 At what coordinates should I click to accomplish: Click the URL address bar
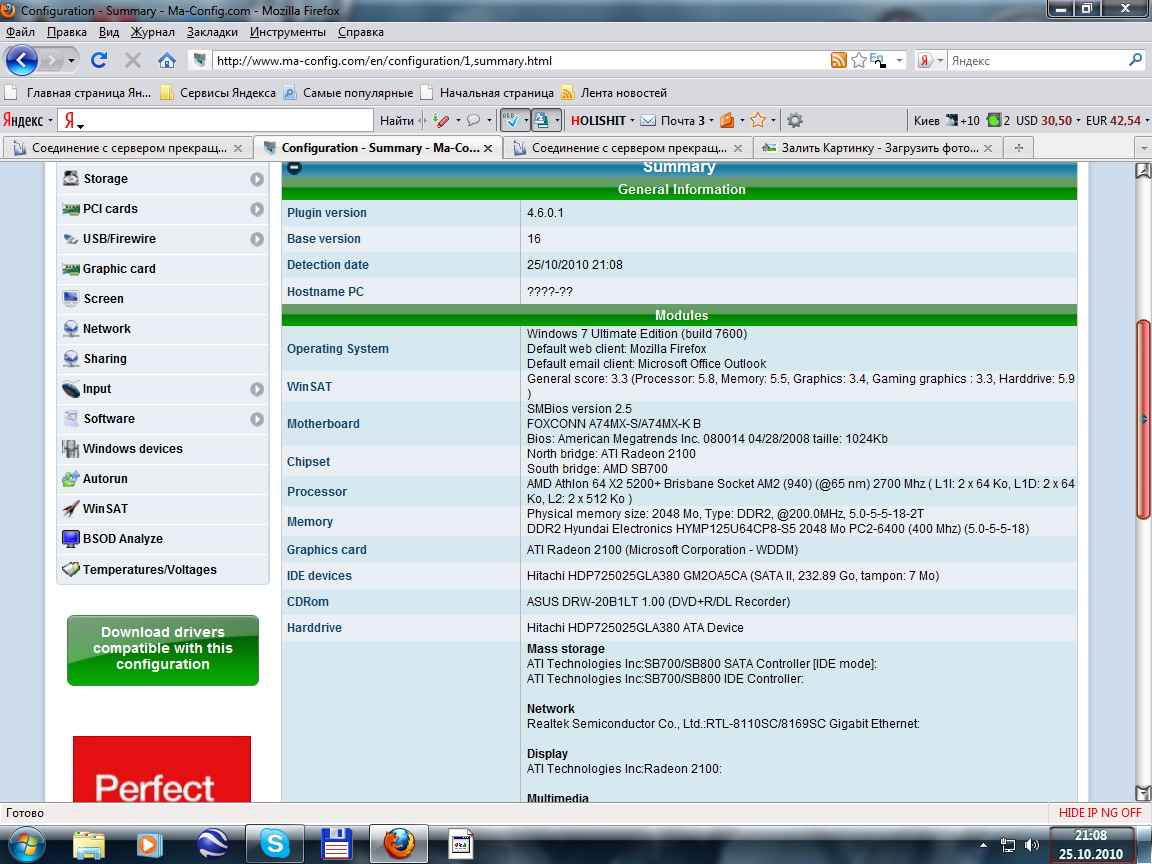(x=522, y=60)
